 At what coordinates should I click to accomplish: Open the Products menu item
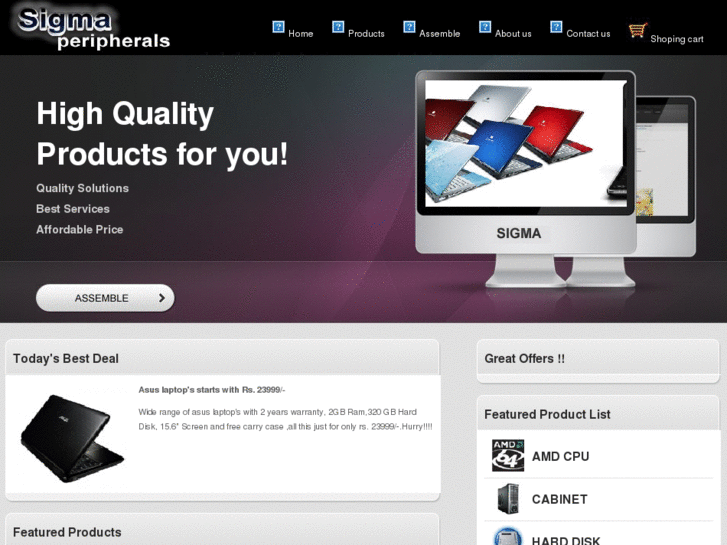366,34
